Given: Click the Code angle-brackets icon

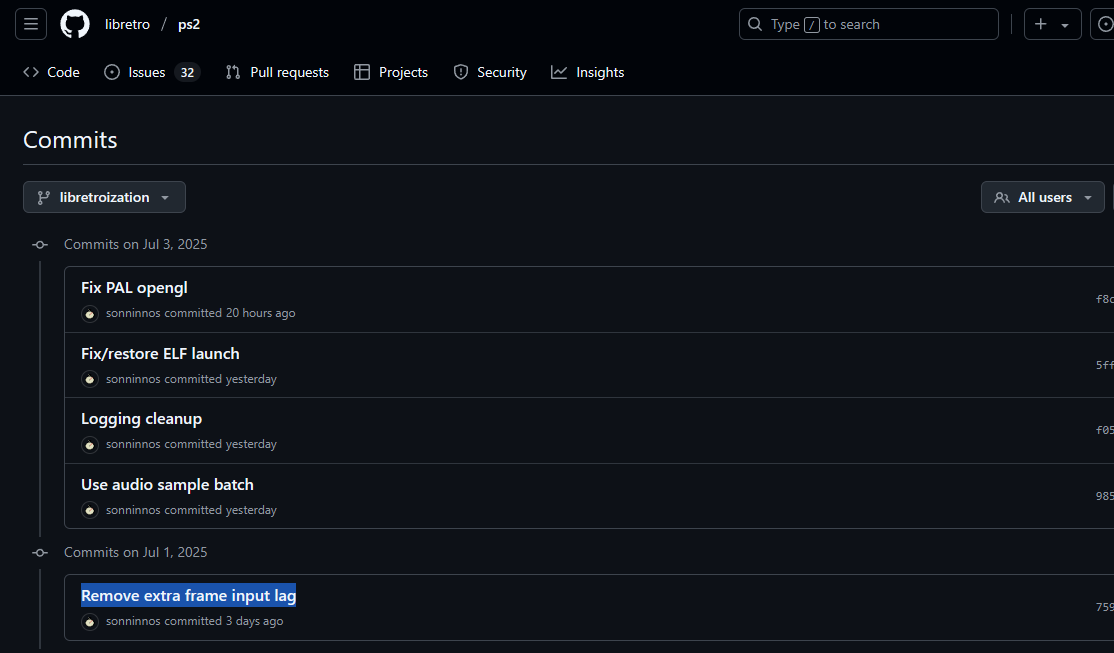Looking at the screenshot, I should [x=31, y=72].
